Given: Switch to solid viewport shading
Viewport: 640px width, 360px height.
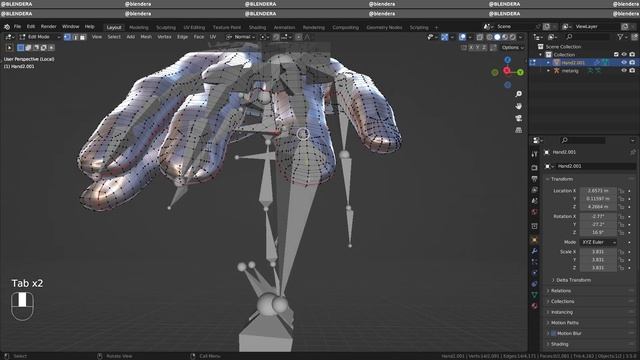Looking at the screenshot, I should click(497, 37).
